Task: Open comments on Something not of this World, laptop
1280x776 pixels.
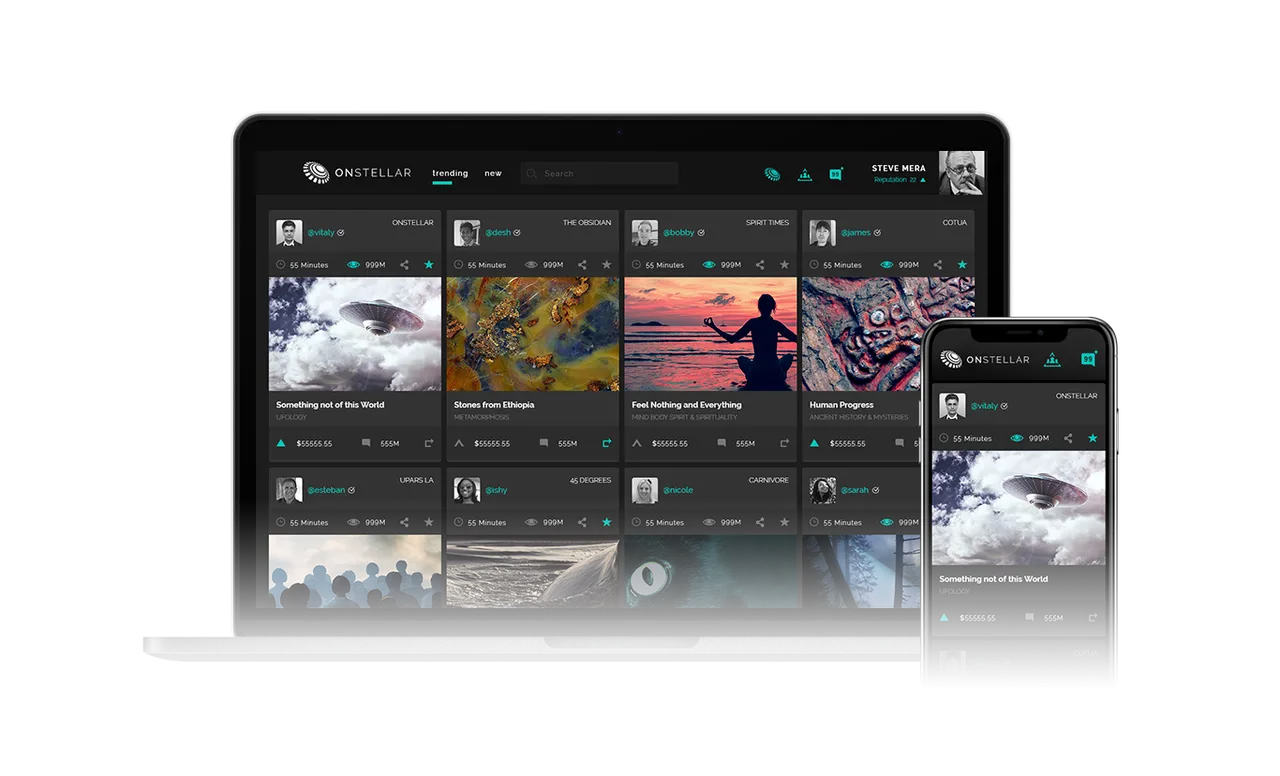Action: [x=366, y=443]
